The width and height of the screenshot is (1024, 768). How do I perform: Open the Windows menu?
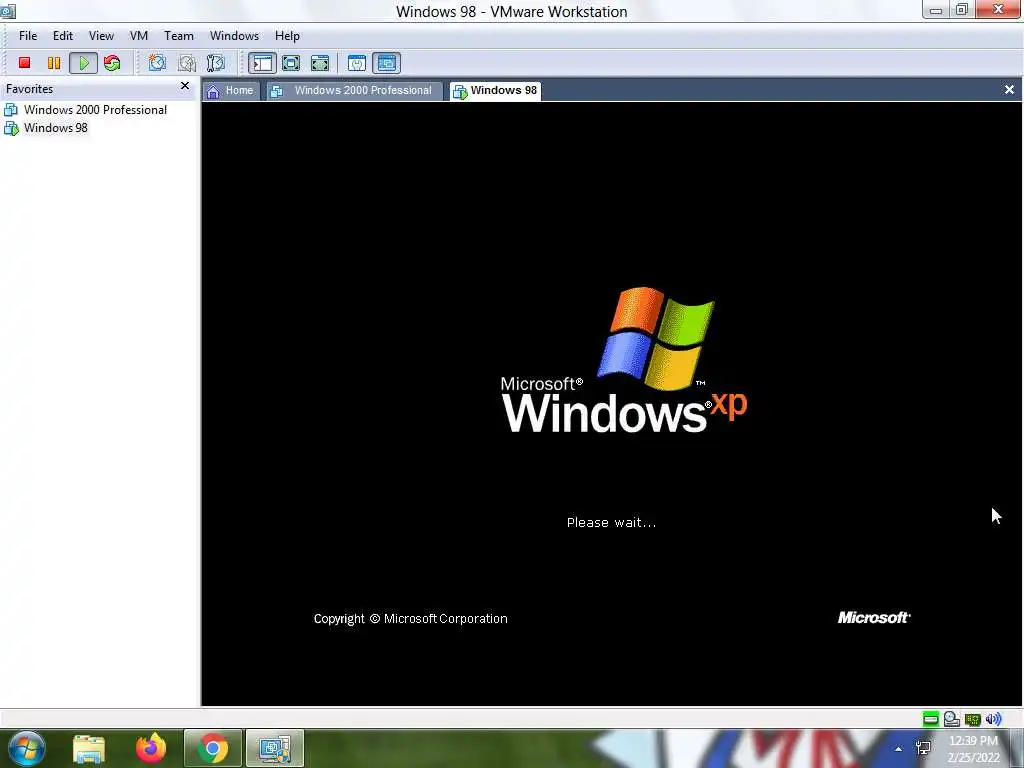[234, 36]
